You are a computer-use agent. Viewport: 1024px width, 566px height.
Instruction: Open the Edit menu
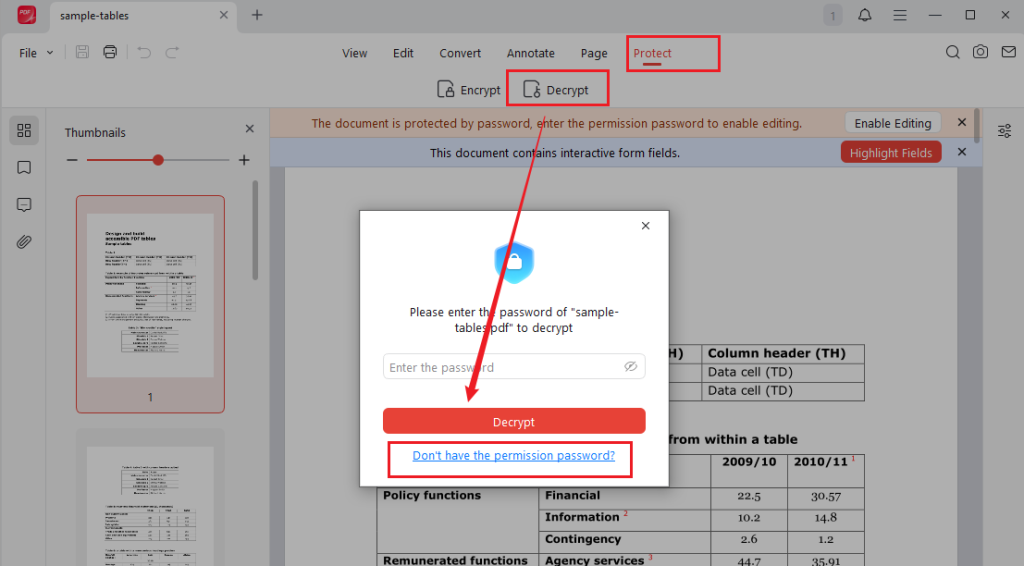click(403, 53)
